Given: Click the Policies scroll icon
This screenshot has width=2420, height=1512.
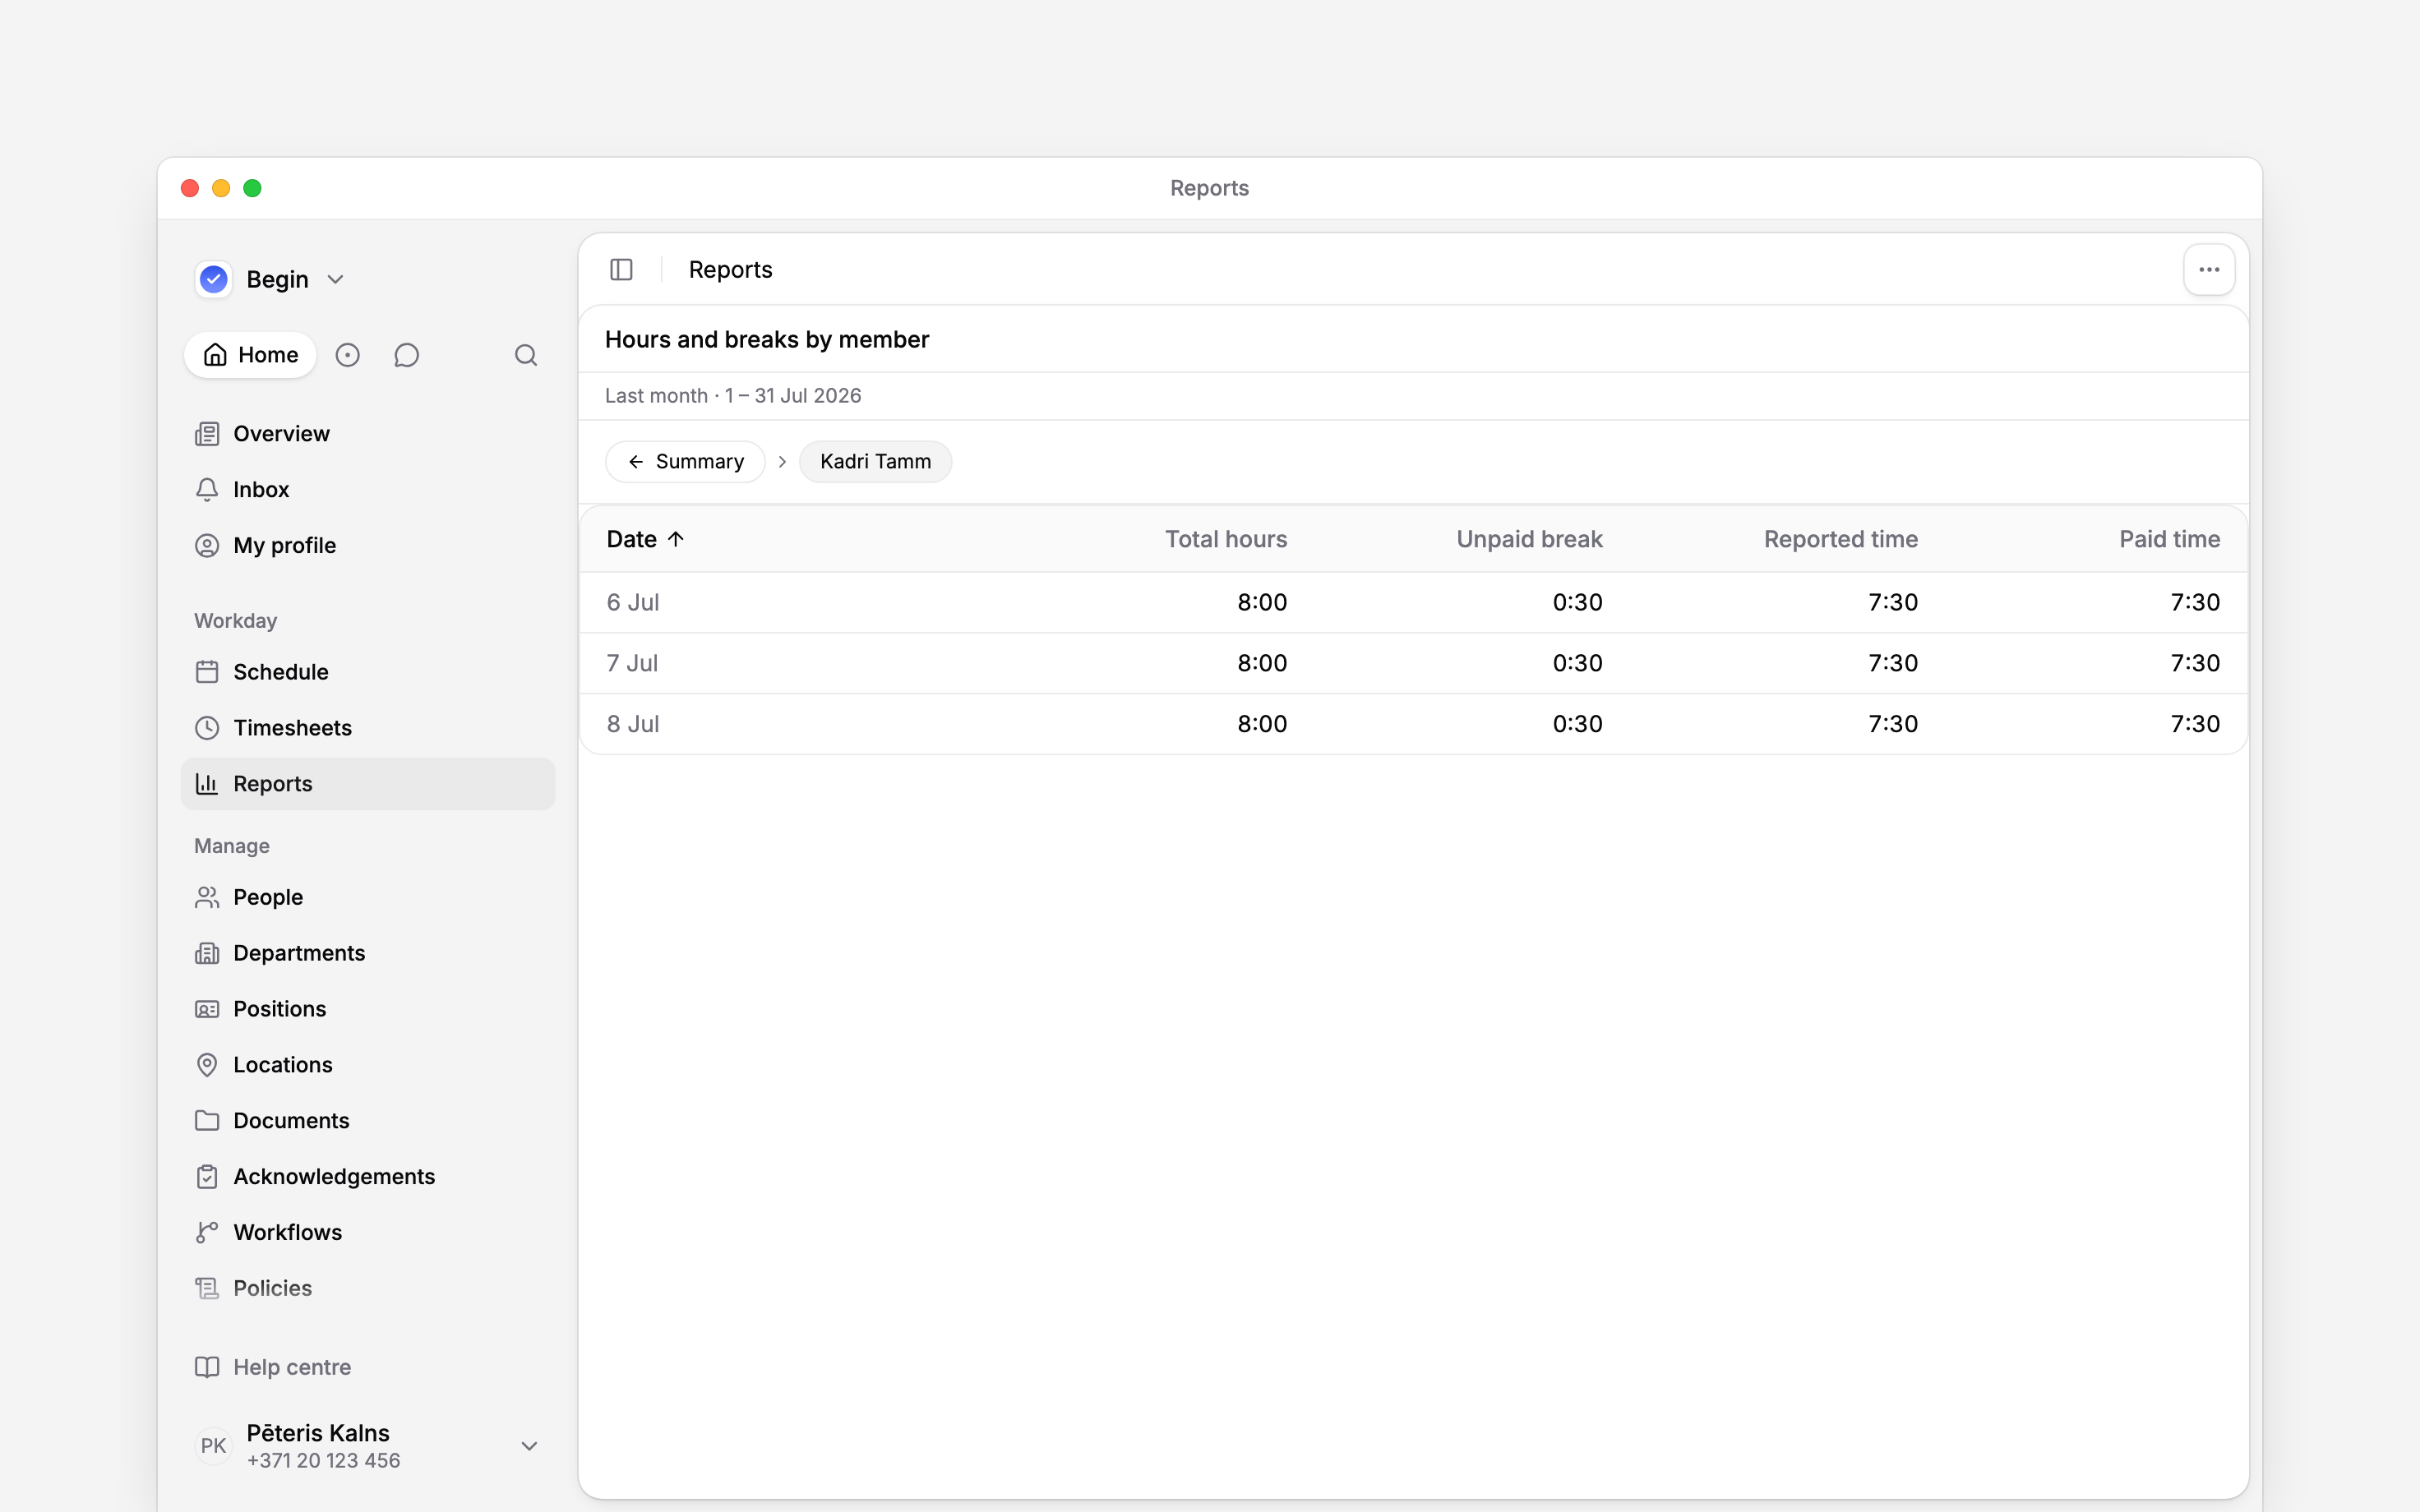Looking at the screenshot, I should pyautogui.click(x=207, y=1288).
